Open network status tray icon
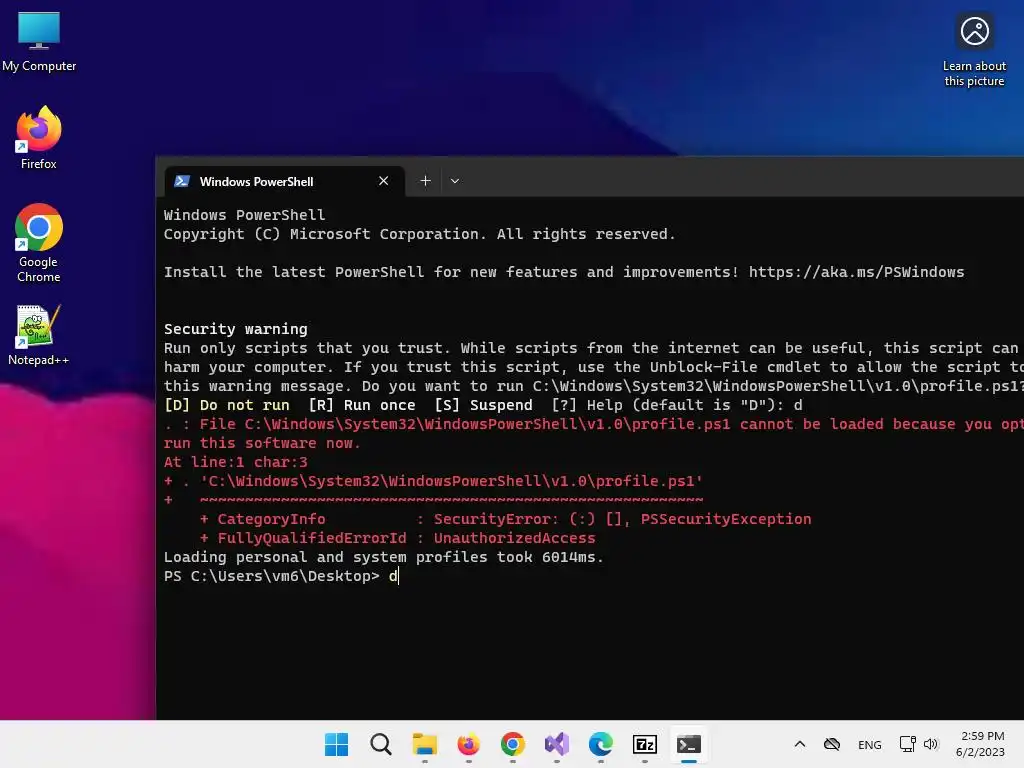This screenshot has height=768, width=1024. point(907,744)
